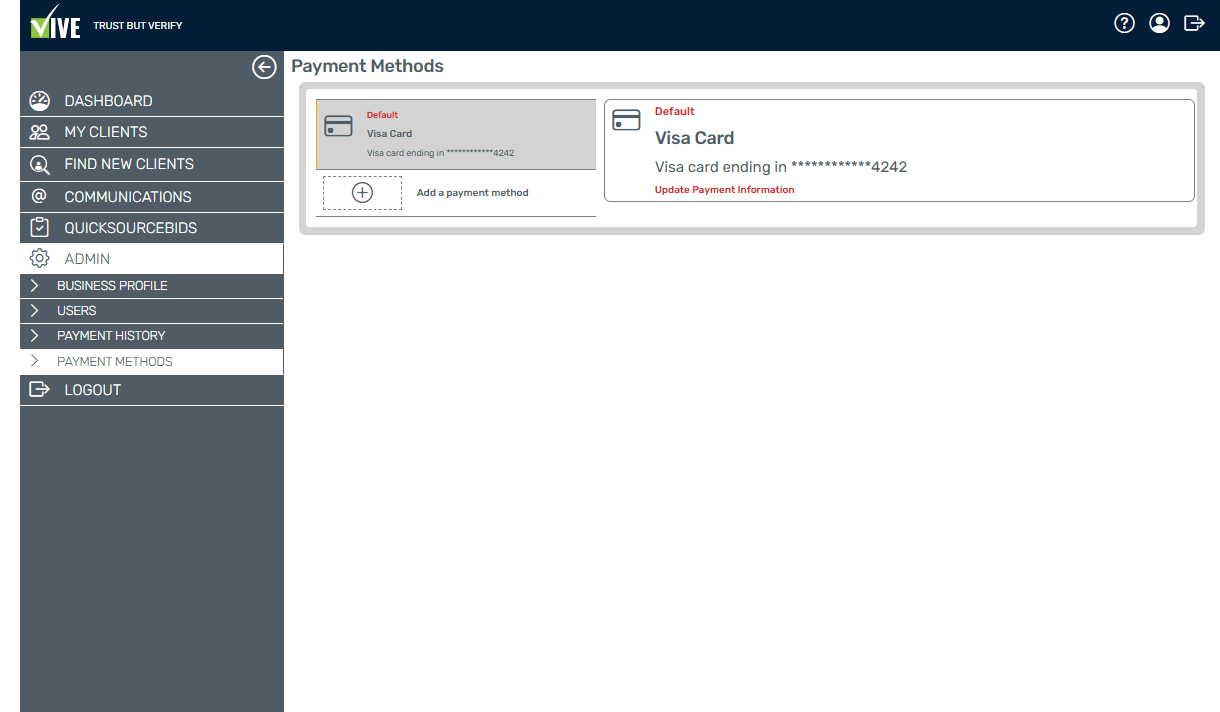Image resolution: width=1220 pixels, height=712 pixels.
Task: Click large Visa card ending in 4242 text
Action: point(781,167)
